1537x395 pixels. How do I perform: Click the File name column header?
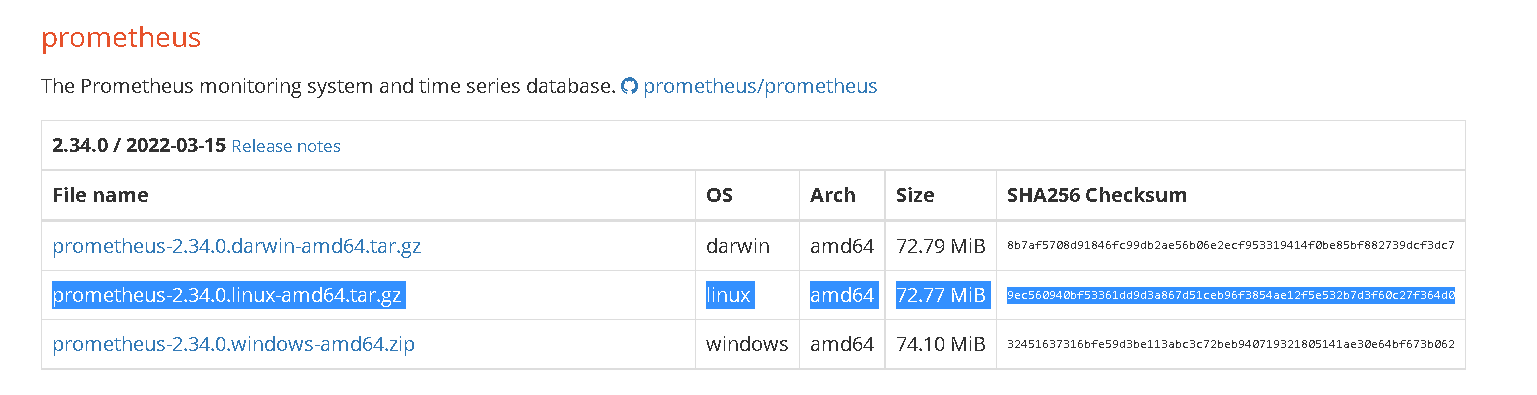(100, 195)
